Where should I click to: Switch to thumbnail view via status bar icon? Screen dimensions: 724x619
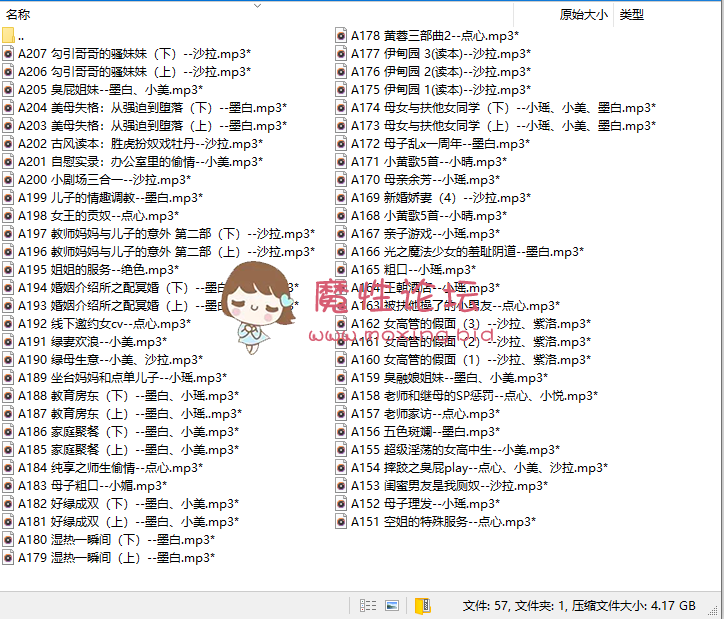pos(392,605)
